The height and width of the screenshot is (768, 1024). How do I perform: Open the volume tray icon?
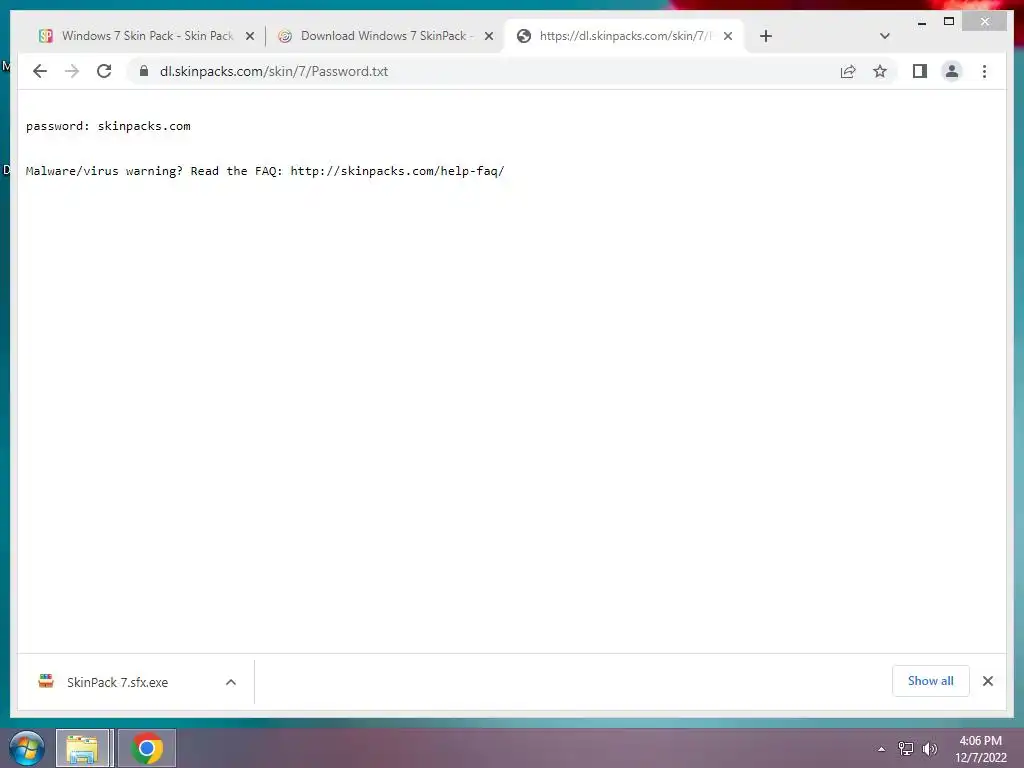click(x=929, y=748)
